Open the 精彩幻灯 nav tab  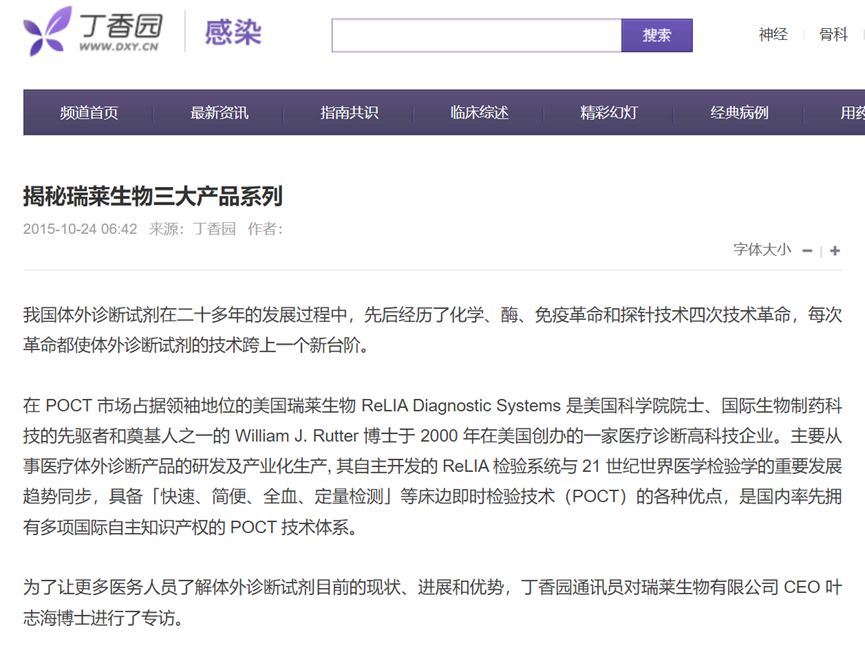pos(609,113)
